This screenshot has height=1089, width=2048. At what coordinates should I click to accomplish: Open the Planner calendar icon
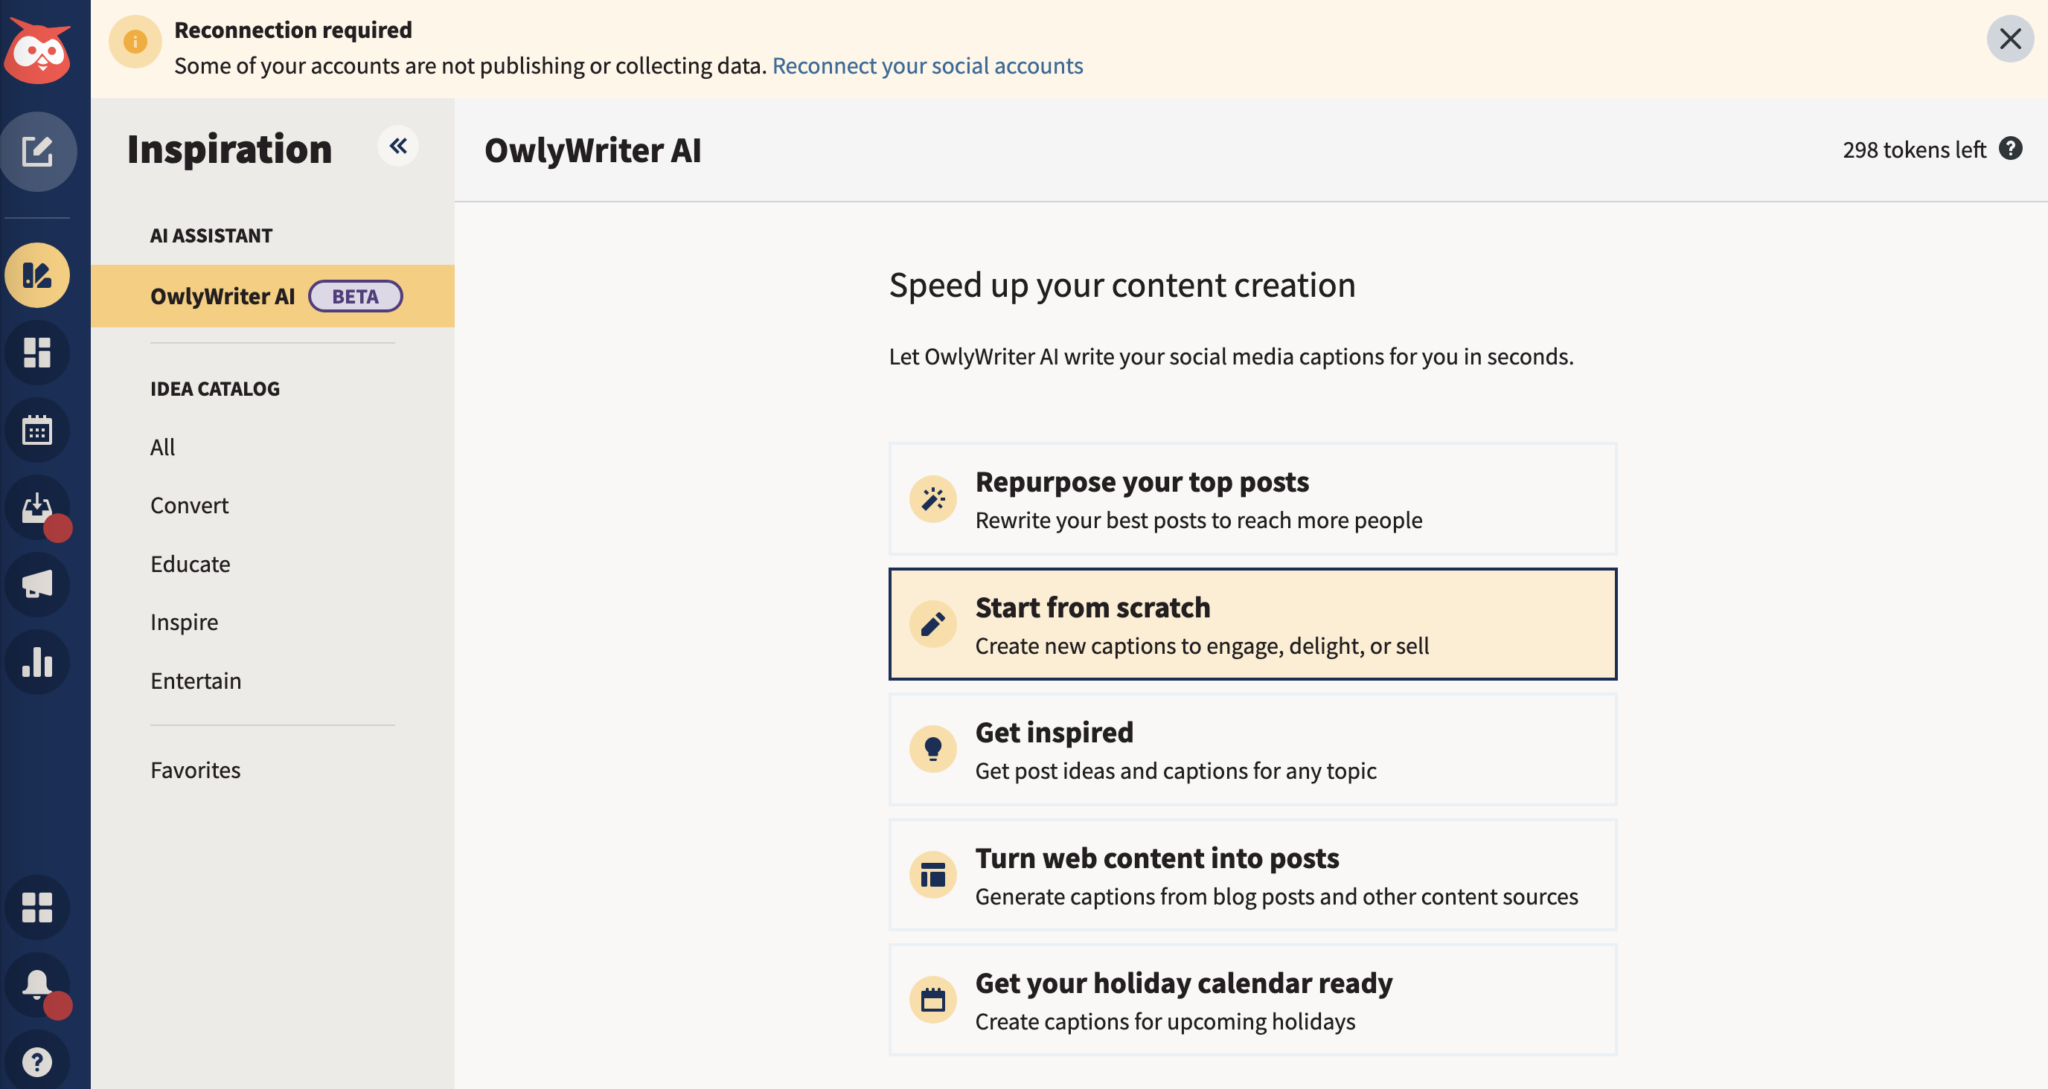[x=38, y=430]
